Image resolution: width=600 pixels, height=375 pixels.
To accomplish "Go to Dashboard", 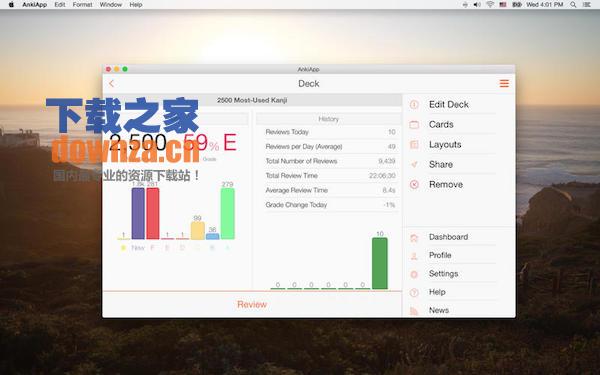I will pyautogui.click(x=448, y=237).
